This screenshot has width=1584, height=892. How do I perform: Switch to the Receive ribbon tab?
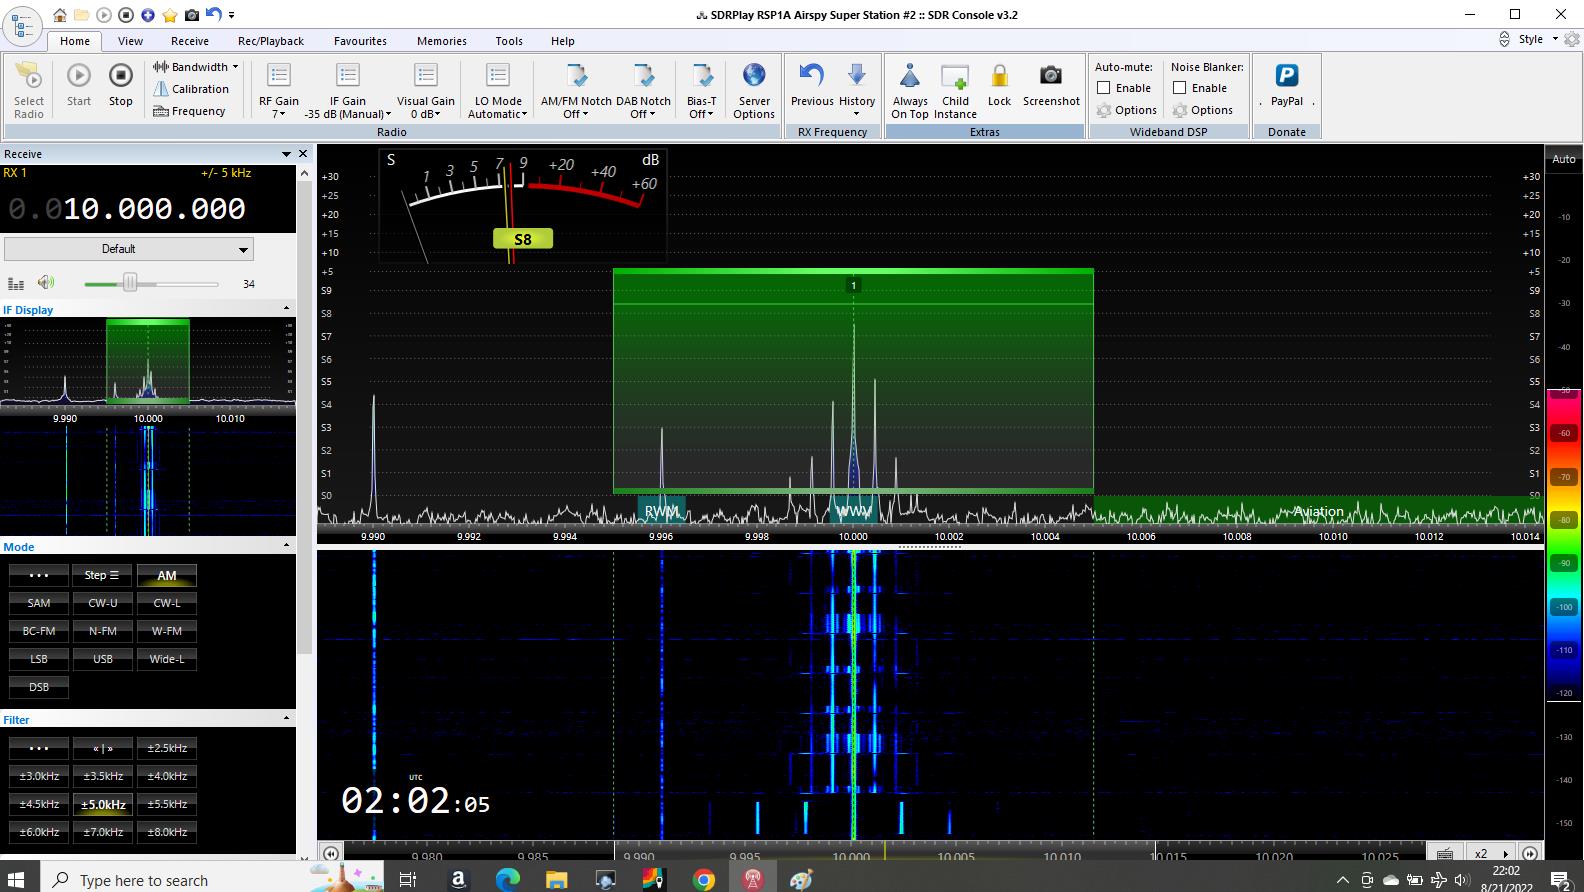pos(189,41)
